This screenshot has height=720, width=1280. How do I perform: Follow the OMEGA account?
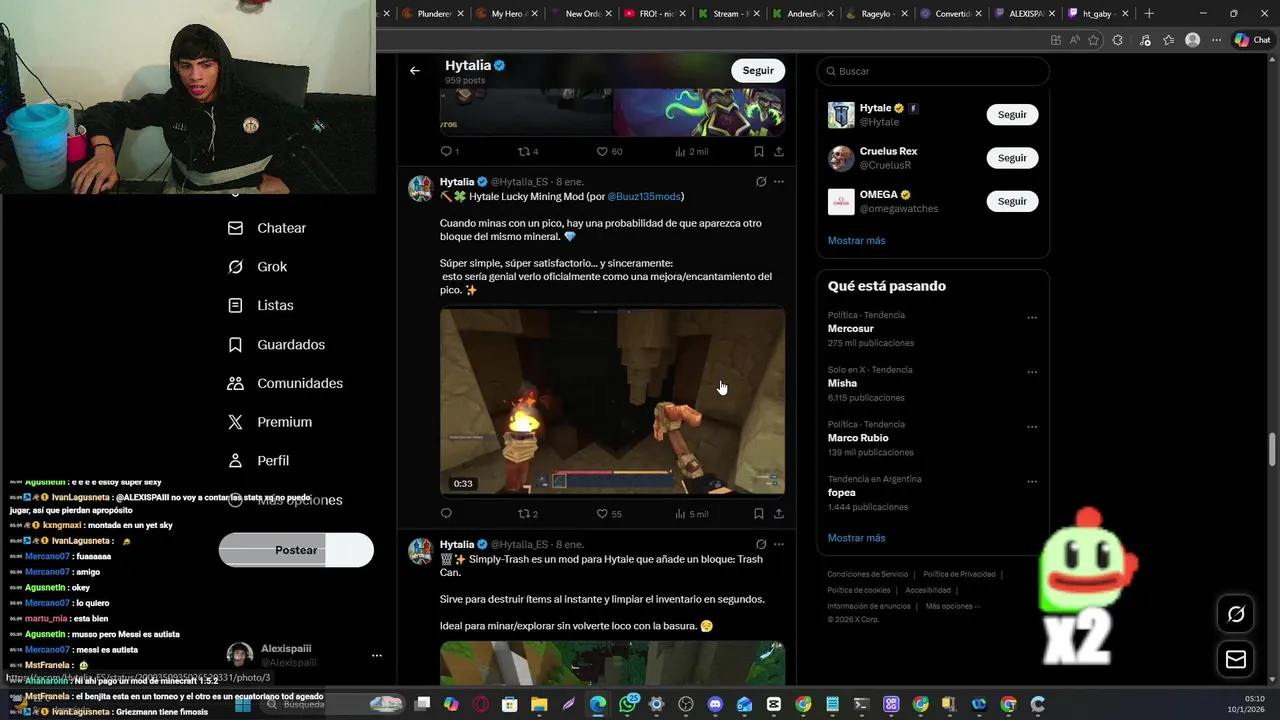click(1012, 201)
